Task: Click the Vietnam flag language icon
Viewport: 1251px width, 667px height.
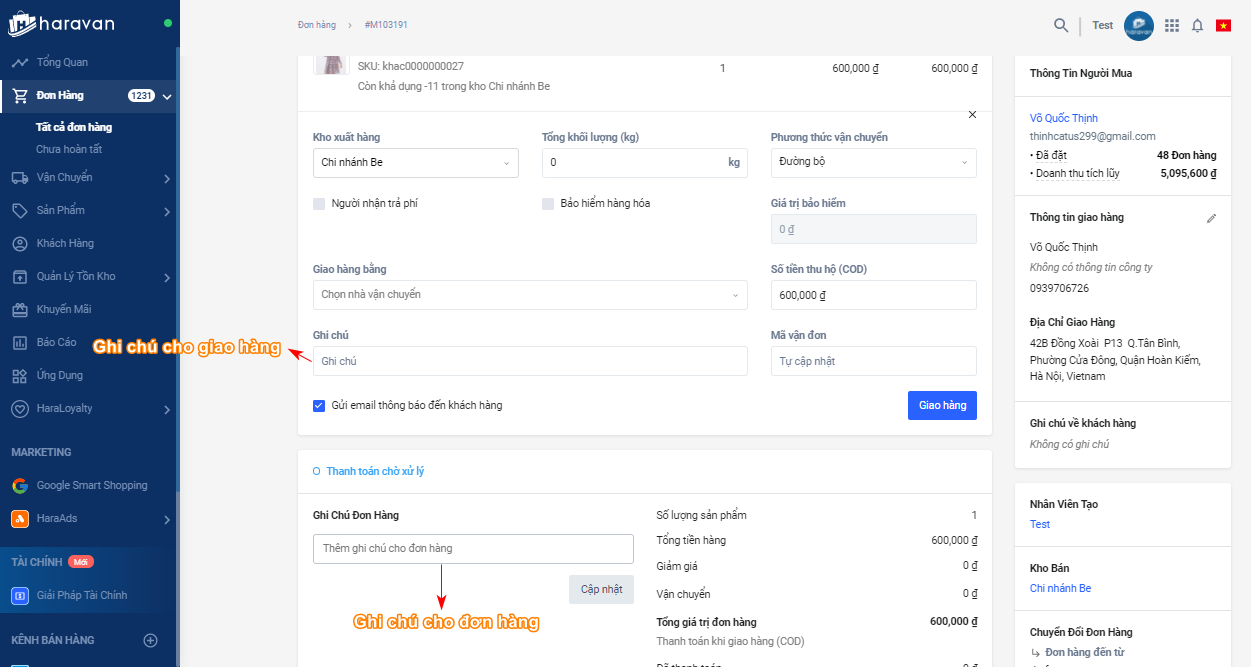Action: [1223, 25]
